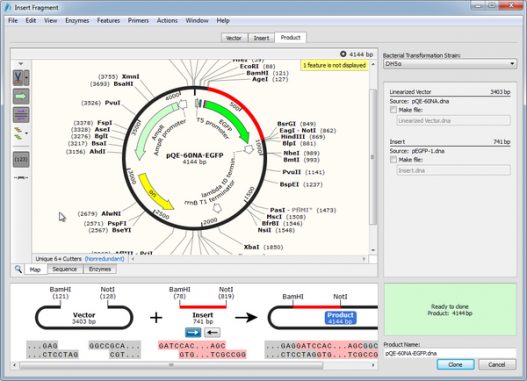Toggle the (123) numbering icon

(x=21, y=159)
